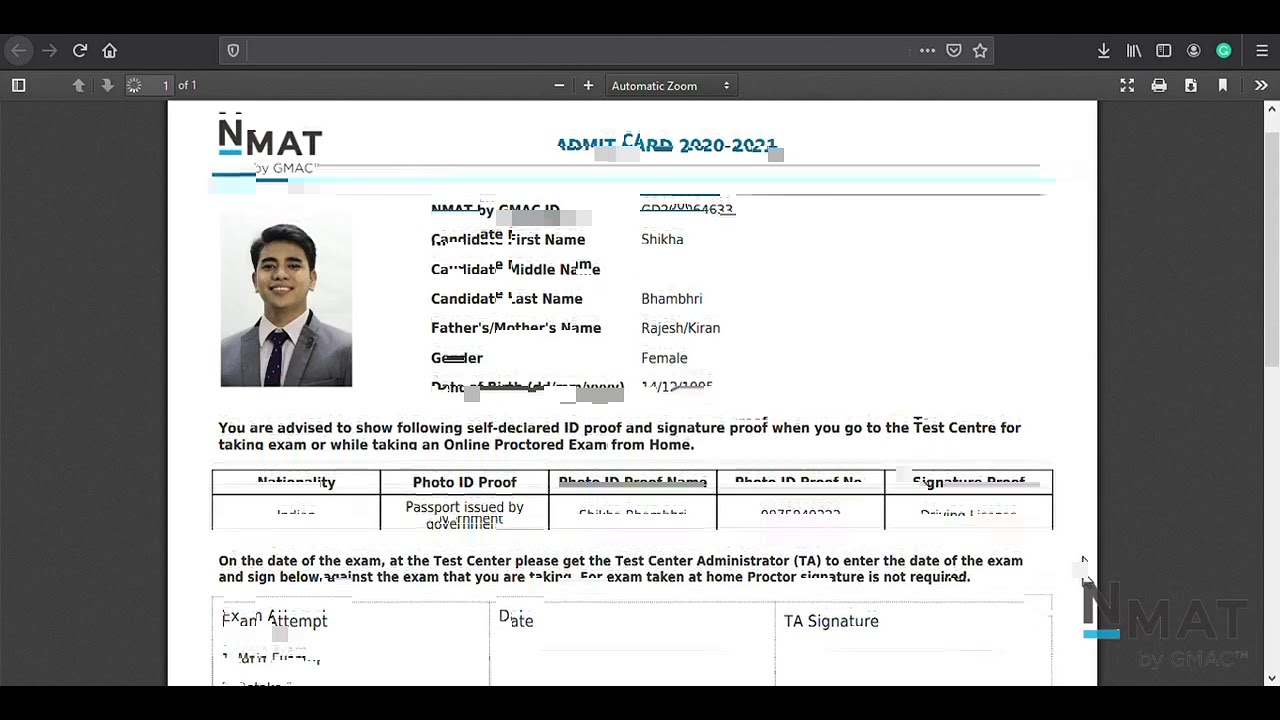Switch PDF to presentation mode
This screenshot has height=720, width=1280.
(1127, 86)
